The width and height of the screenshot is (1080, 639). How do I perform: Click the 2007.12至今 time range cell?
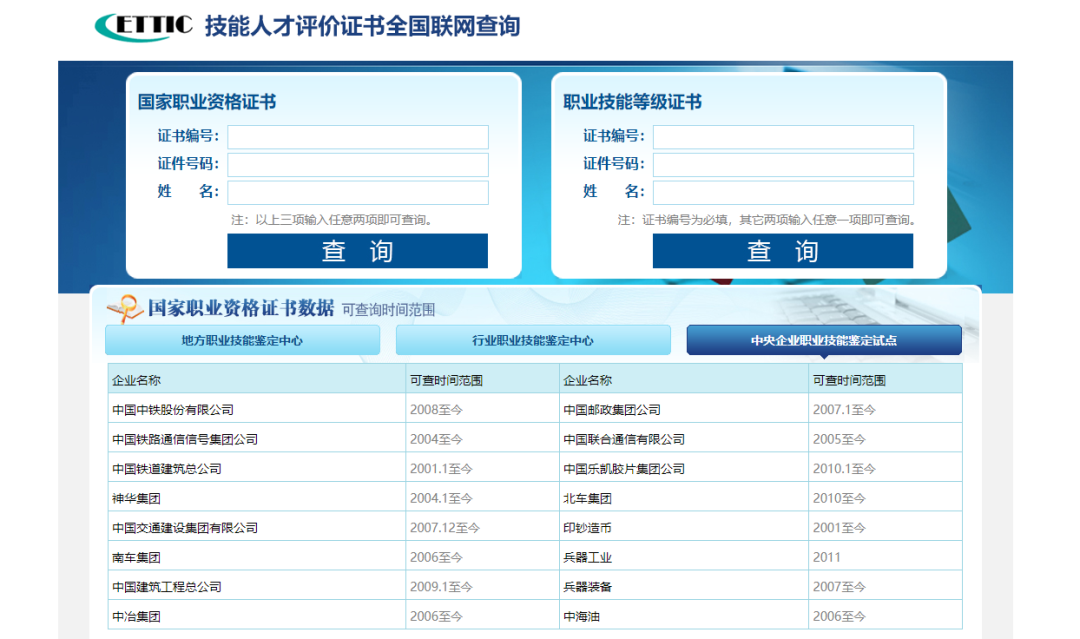tap(482, 528)
